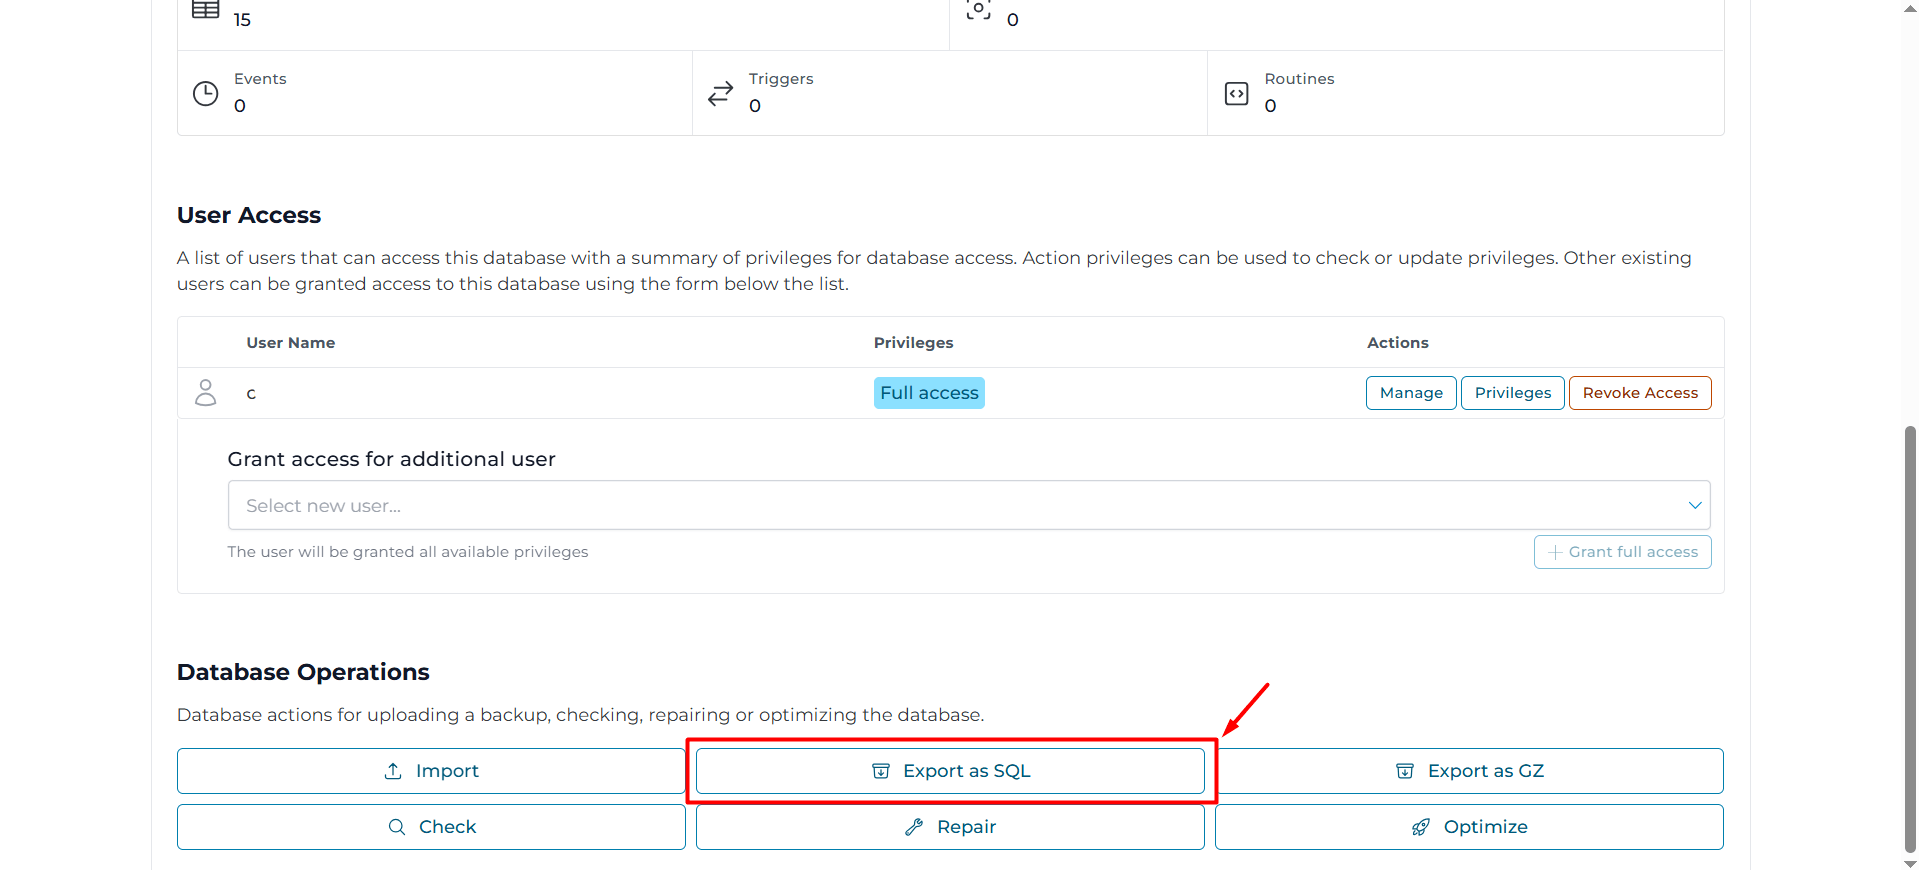This screenshot has height=870, width=1919.
Task: Click the Events clock icon
Action: pos(205,94)
